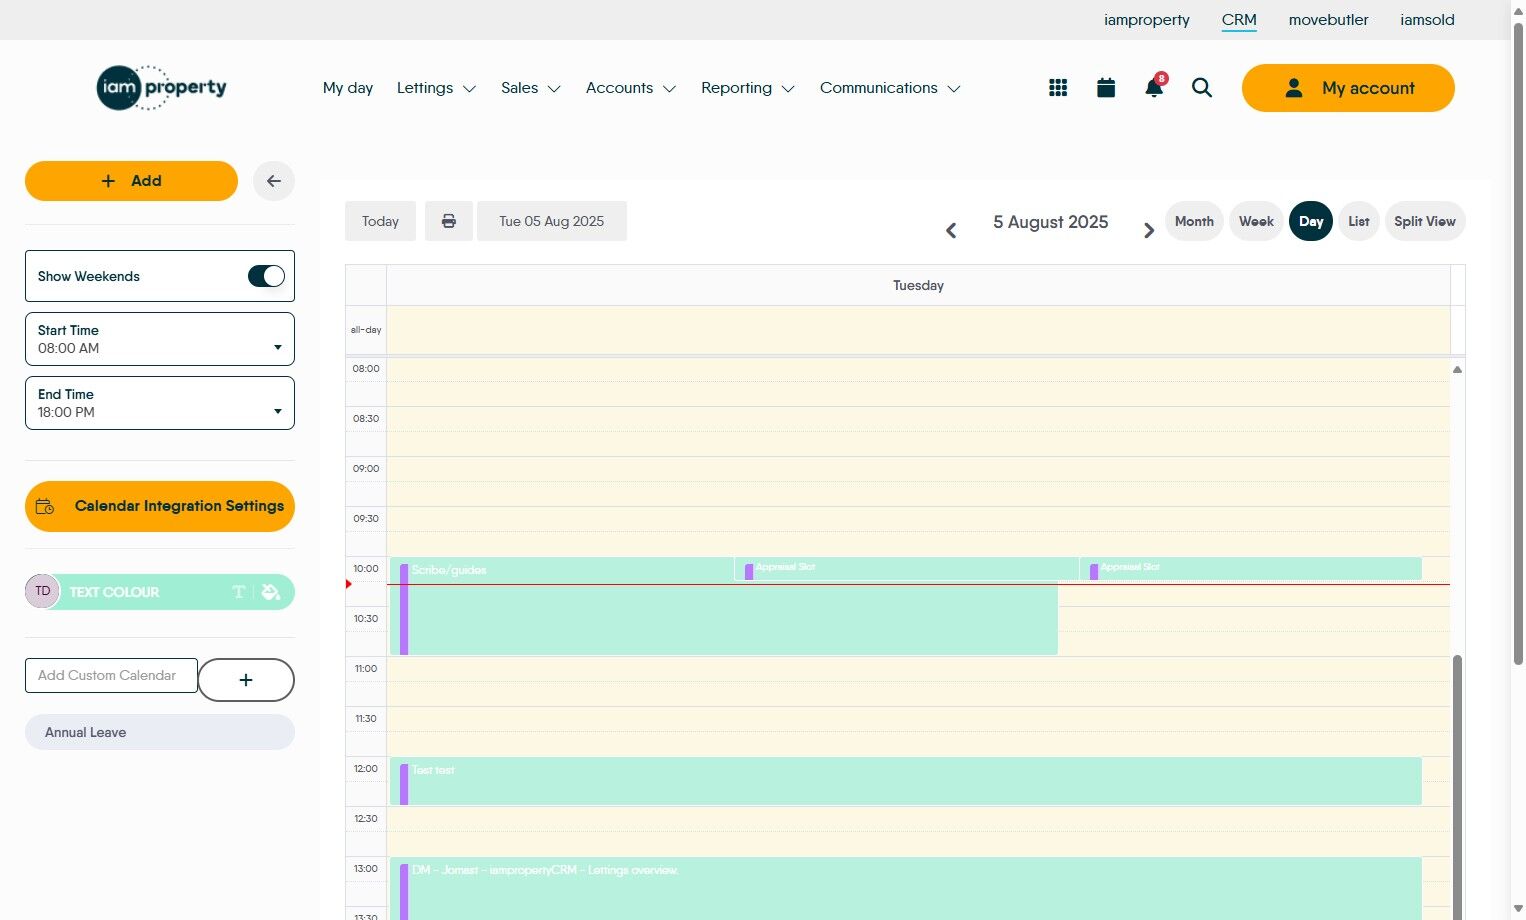Go to My day
1526x920 pixels.
(348, 88)
